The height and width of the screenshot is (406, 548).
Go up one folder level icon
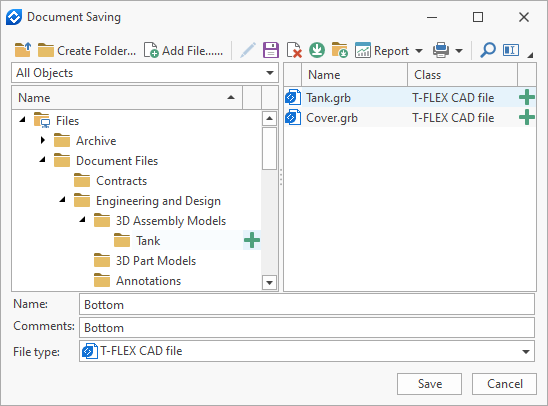(x=23, y=50)
